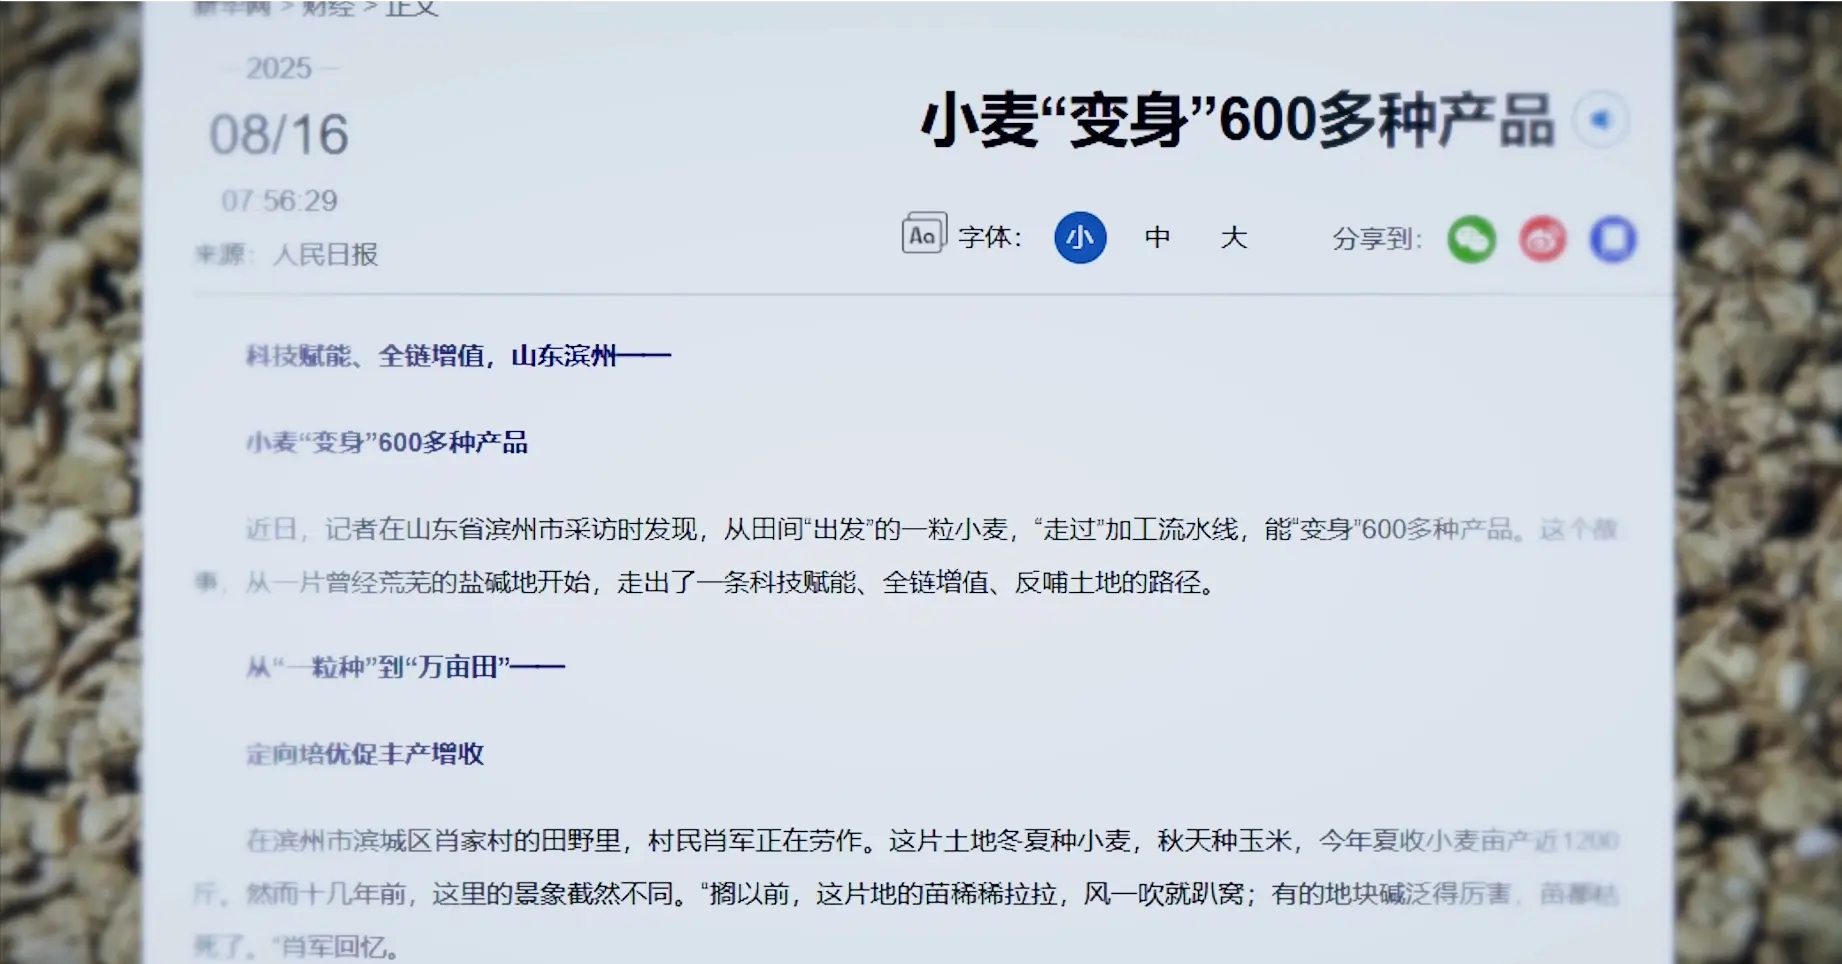Image resolution: width=1842 pixels, height=964 pixels.
Task: Click the 07:56:29 timestamp
Action: tap(279, 201)
